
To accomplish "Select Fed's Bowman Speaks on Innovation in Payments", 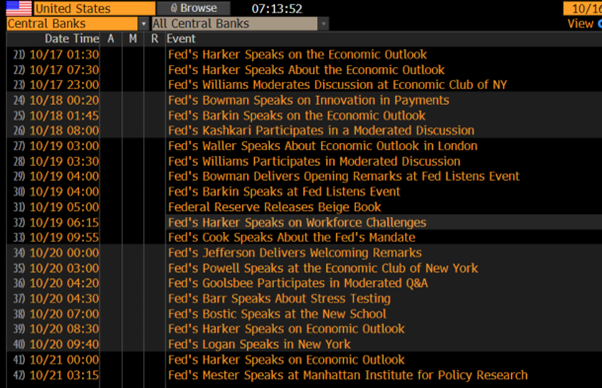I will (x=309, y=100).
